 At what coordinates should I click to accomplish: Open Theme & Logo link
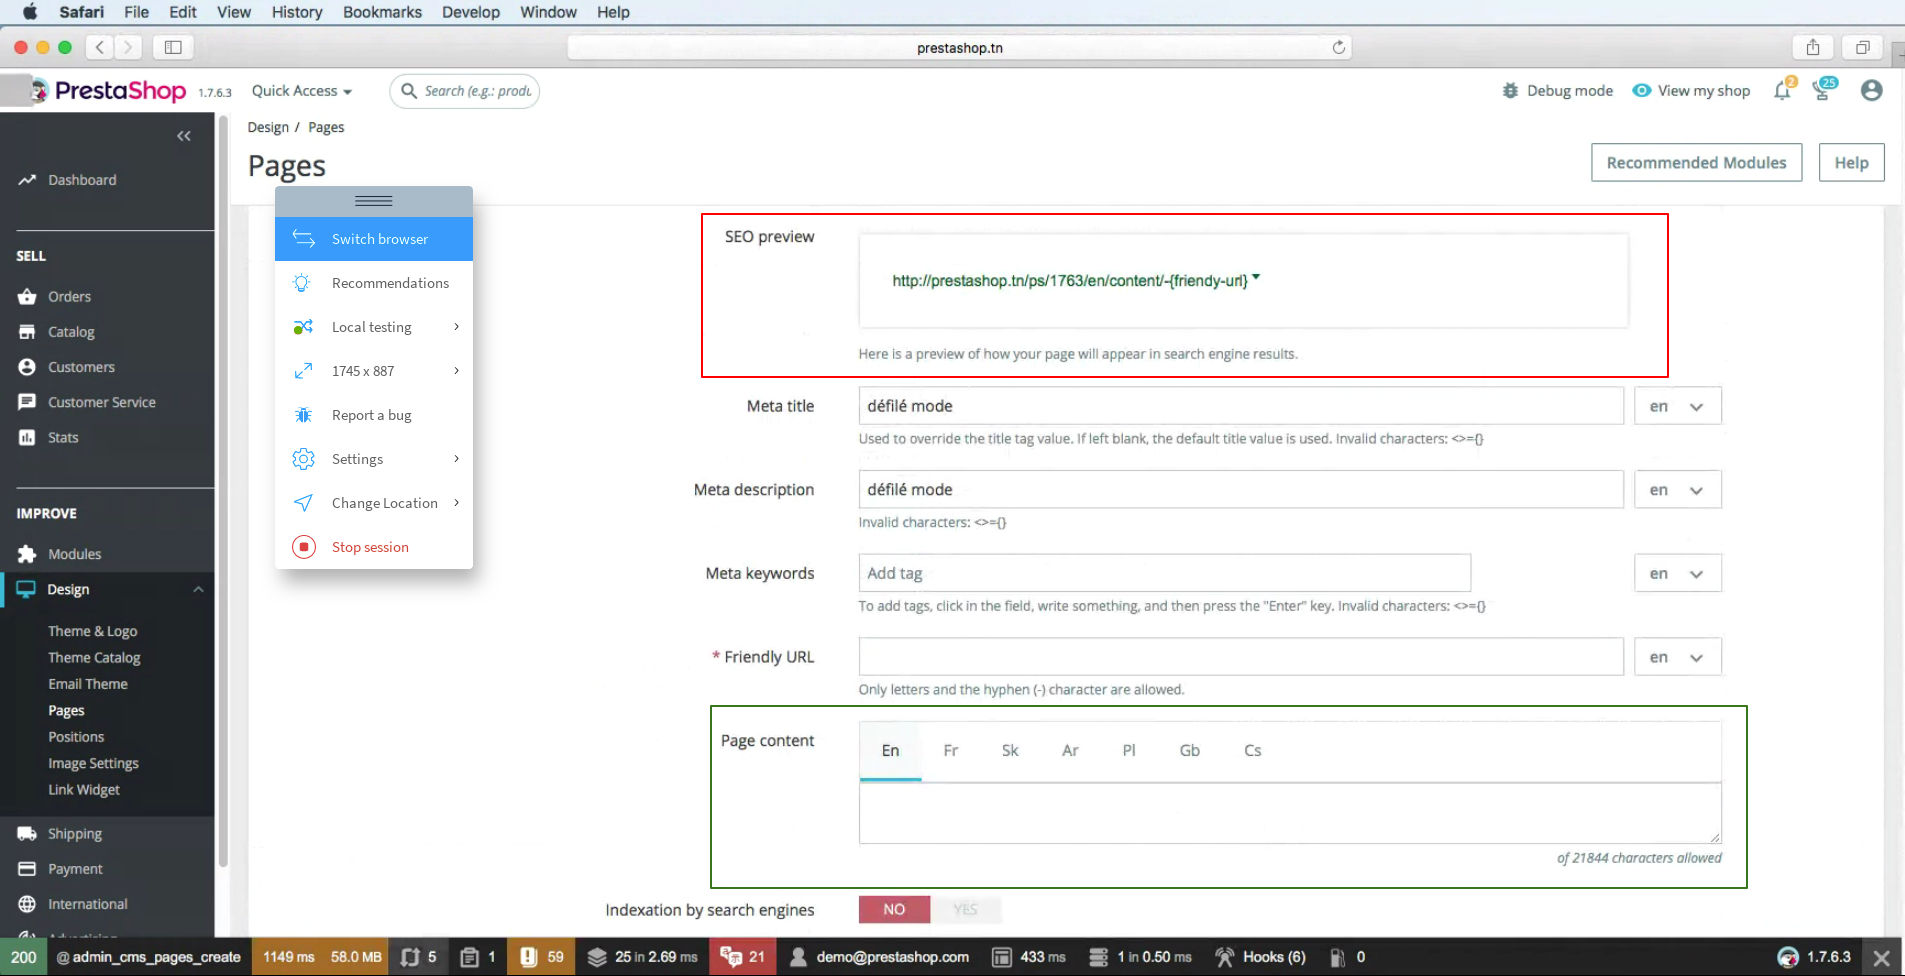(x=93, y=631)
